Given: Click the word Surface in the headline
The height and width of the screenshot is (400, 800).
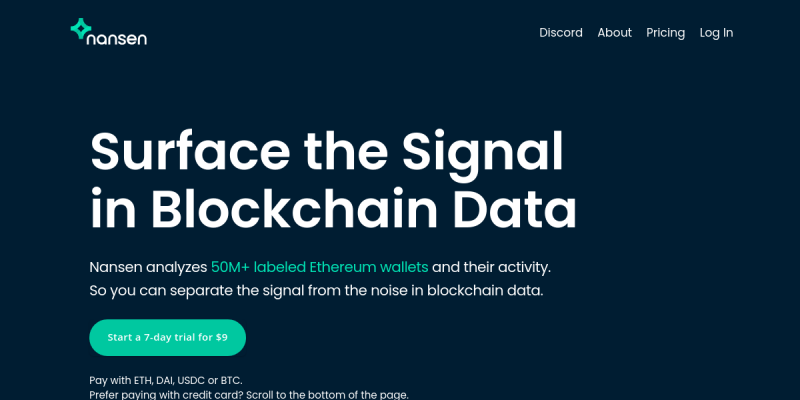Looking at the screenshot, I should [x=189, y=152].
